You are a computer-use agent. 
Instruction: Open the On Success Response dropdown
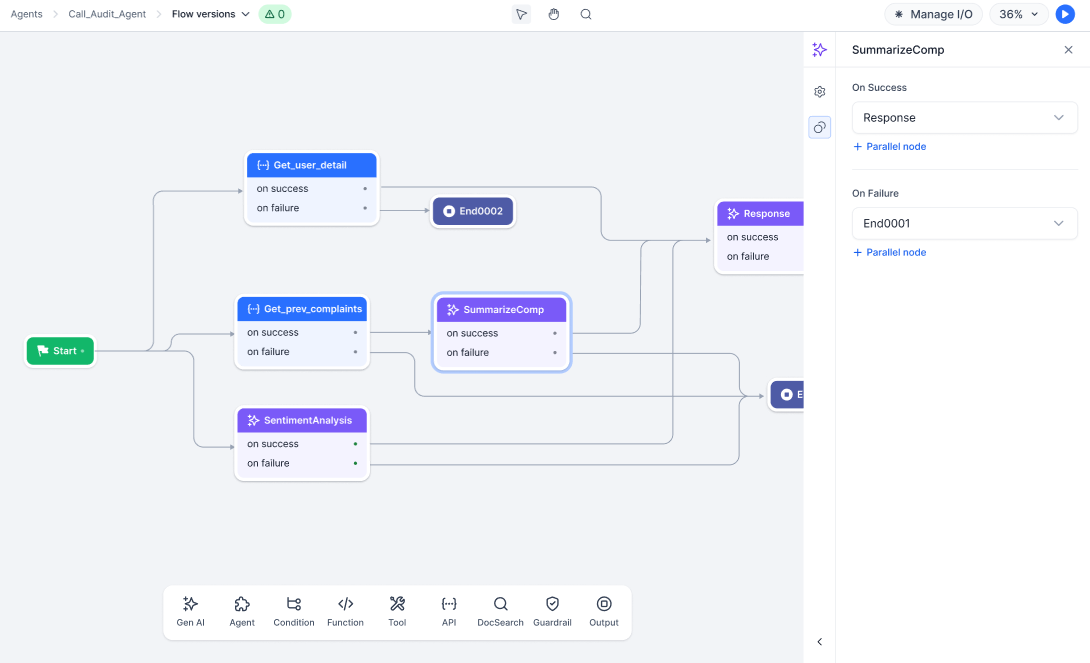964,118
